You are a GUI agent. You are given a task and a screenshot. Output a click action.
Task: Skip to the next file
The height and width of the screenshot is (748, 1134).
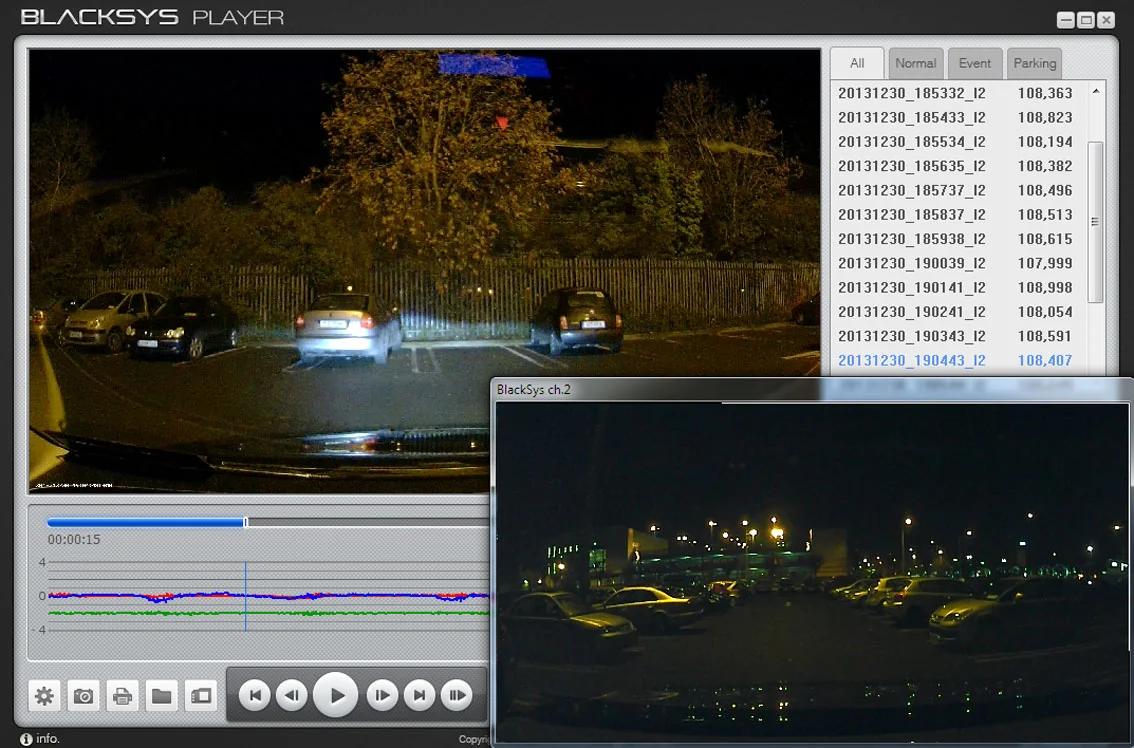coord(419,695)
